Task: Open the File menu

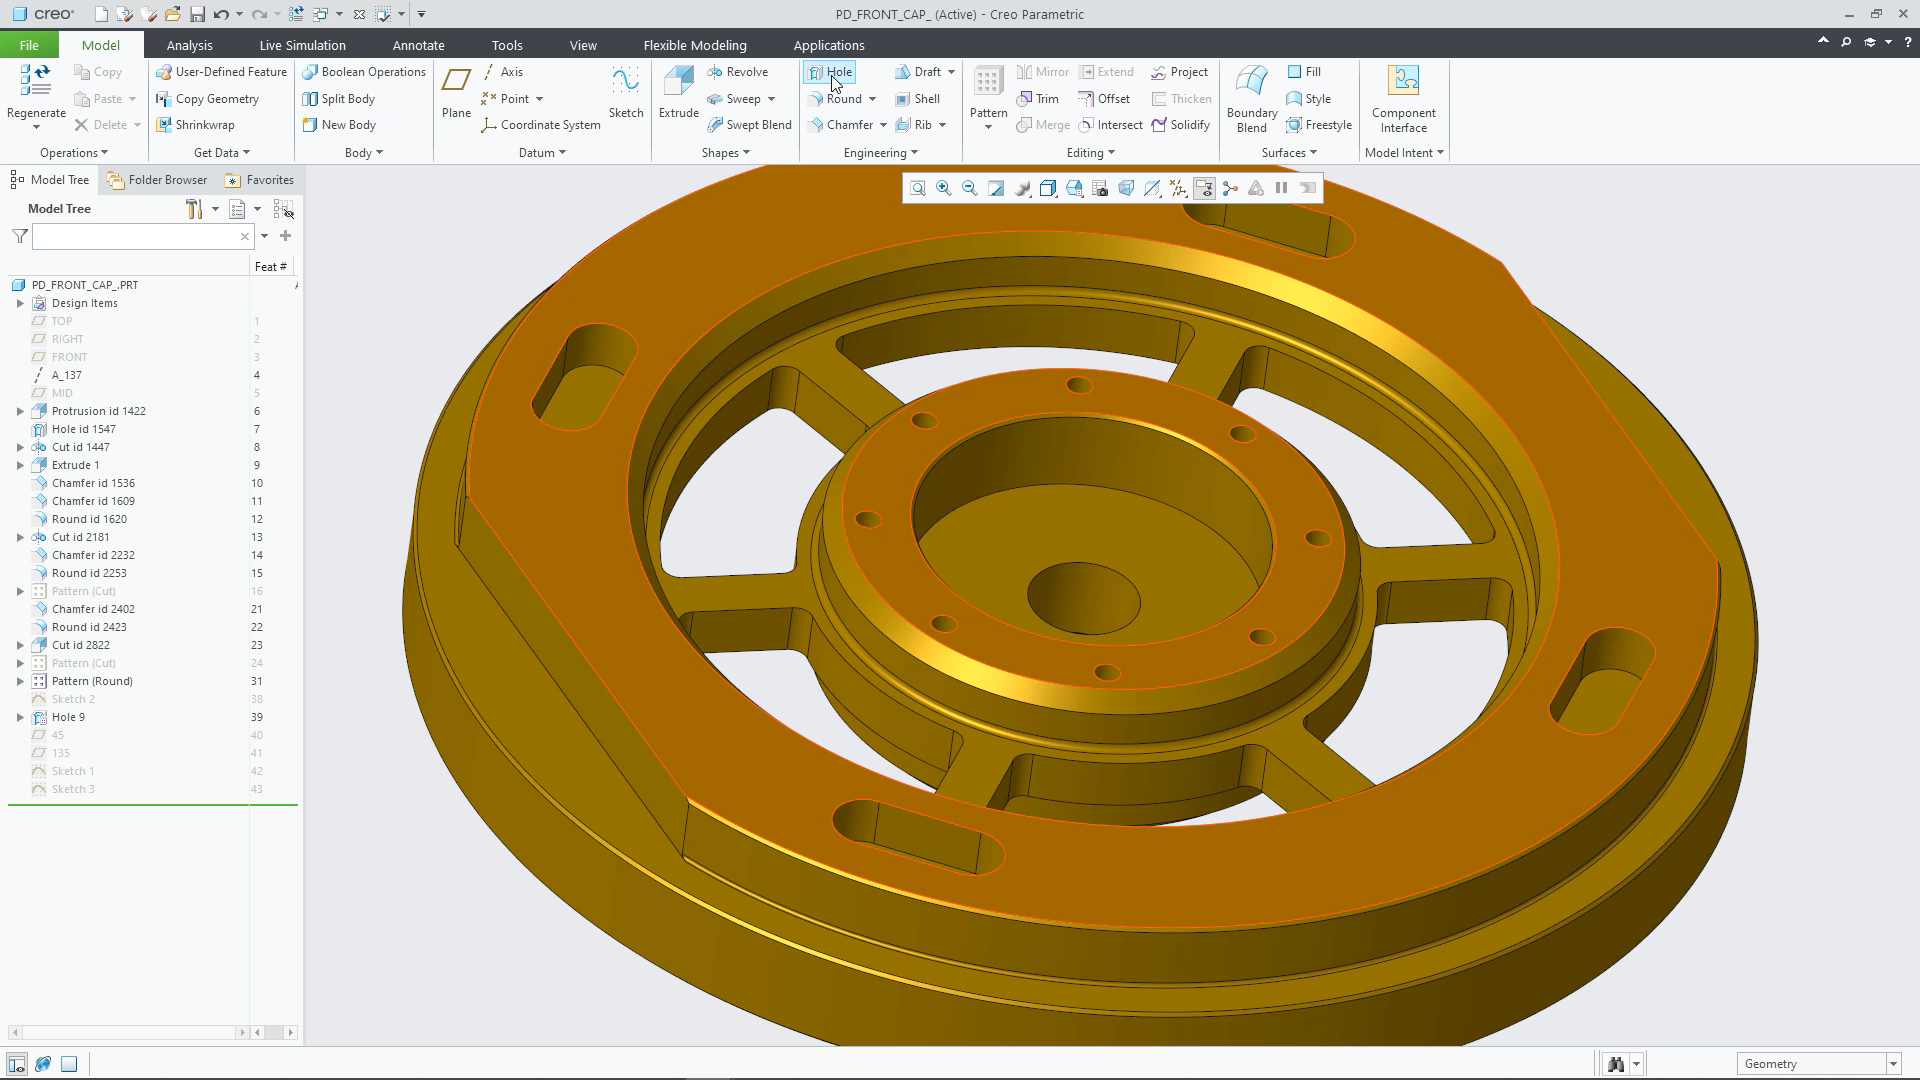Action: [29, 45]
